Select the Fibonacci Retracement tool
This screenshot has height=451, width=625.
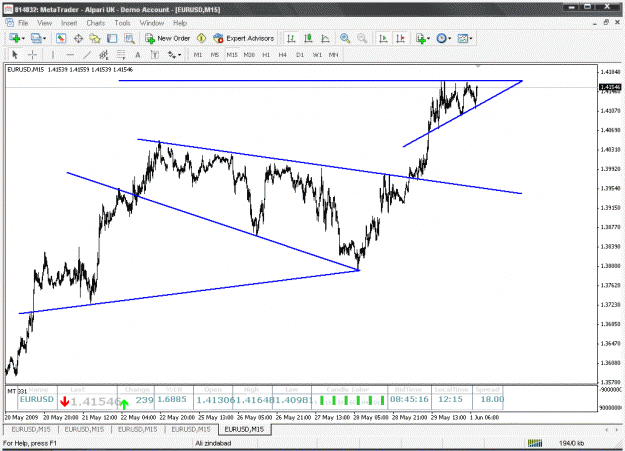pos(121,55)
